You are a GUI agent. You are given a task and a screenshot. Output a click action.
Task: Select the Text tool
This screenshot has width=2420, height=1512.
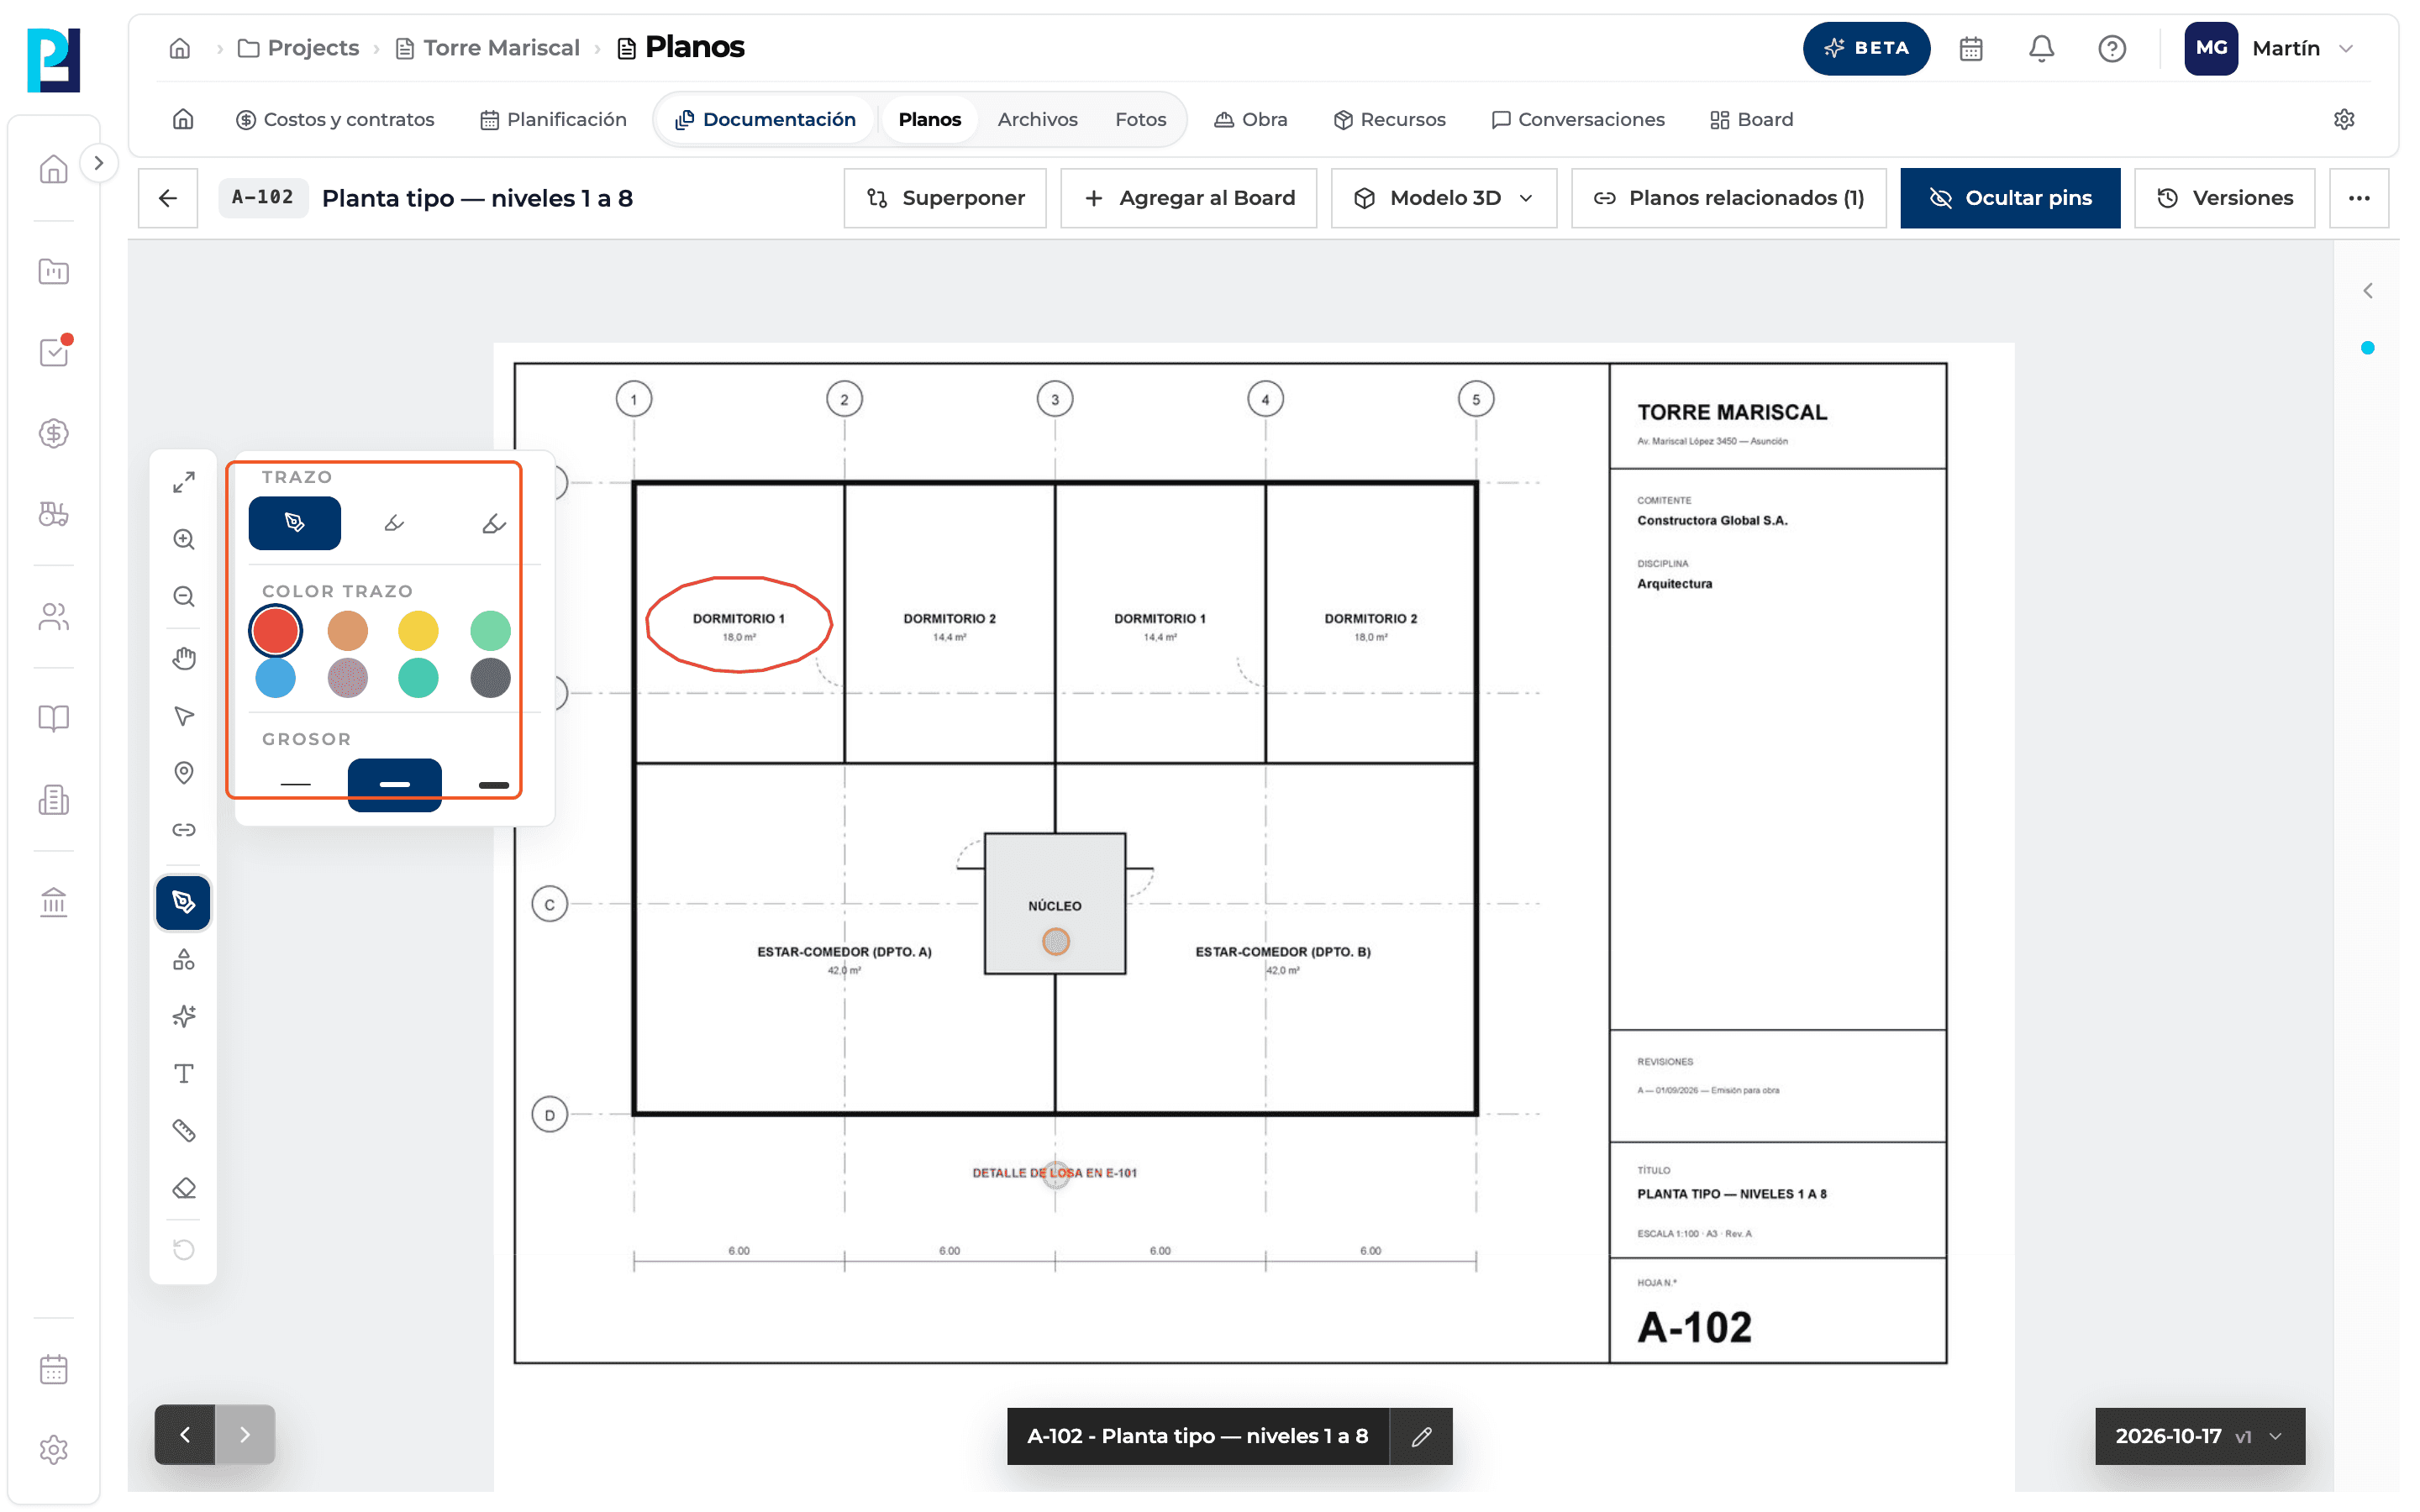(183, 1073)
